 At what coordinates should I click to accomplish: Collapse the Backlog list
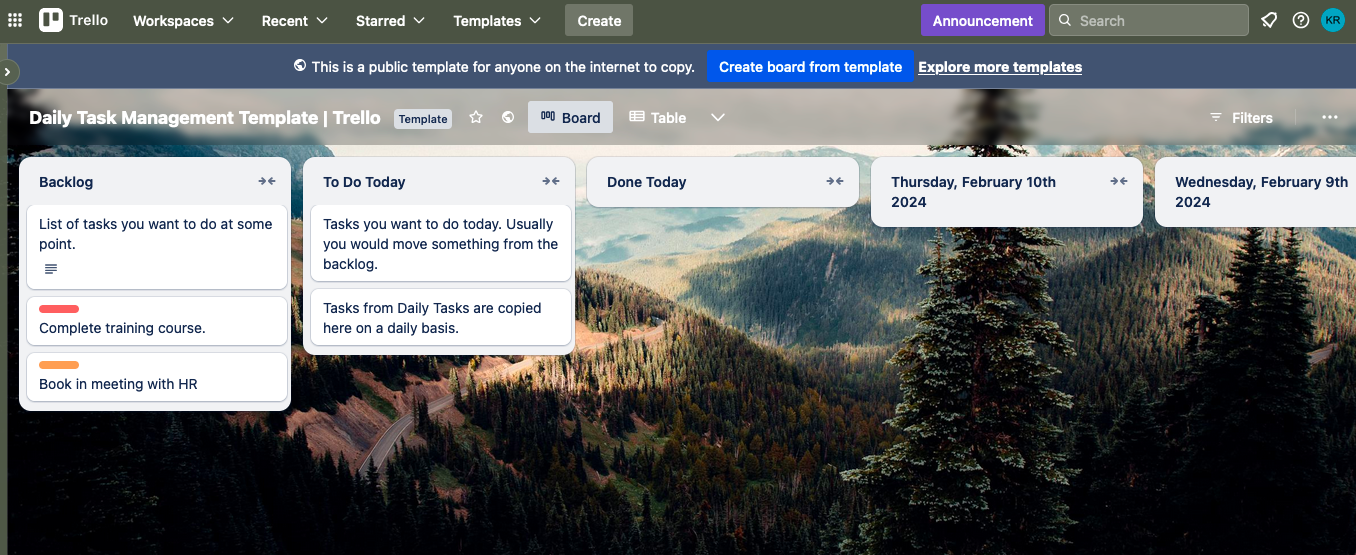[267, 182]
